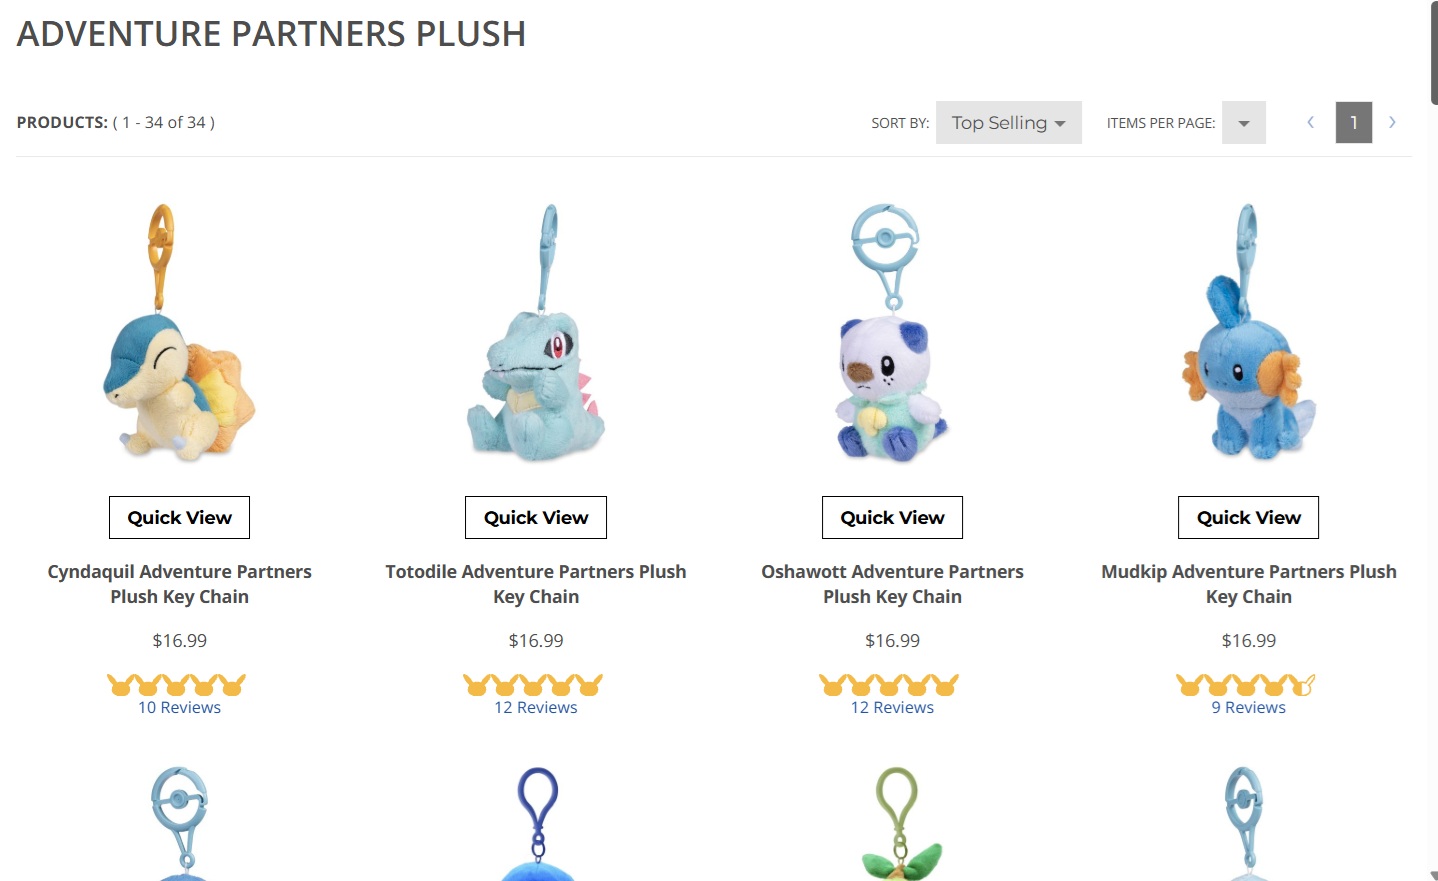The height and width of the screenshot is (881, 1438).
Task: Read the 12 Reviews for Totodile
Action: pos(536,707)
